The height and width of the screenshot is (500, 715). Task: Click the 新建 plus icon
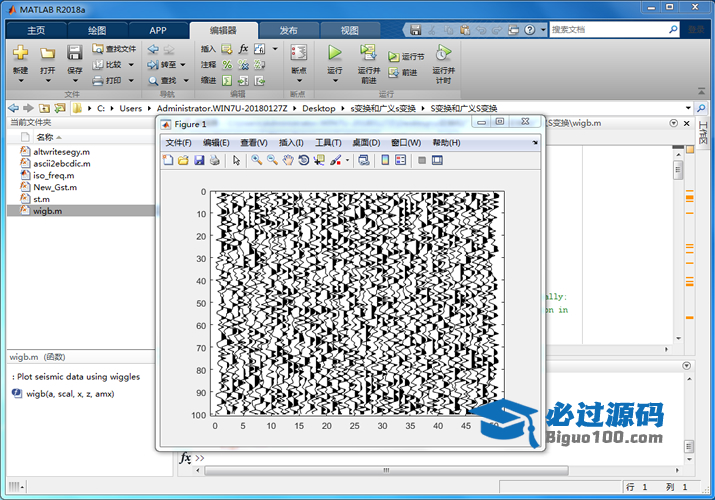(20, 53)
